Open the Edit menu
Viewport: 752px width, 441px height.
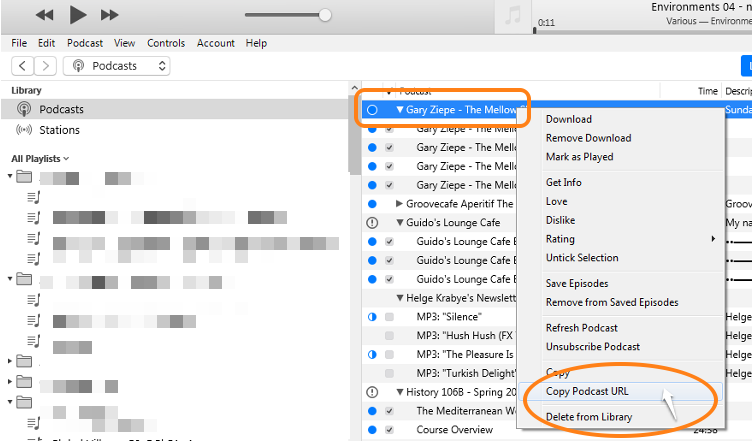(47, 43)
